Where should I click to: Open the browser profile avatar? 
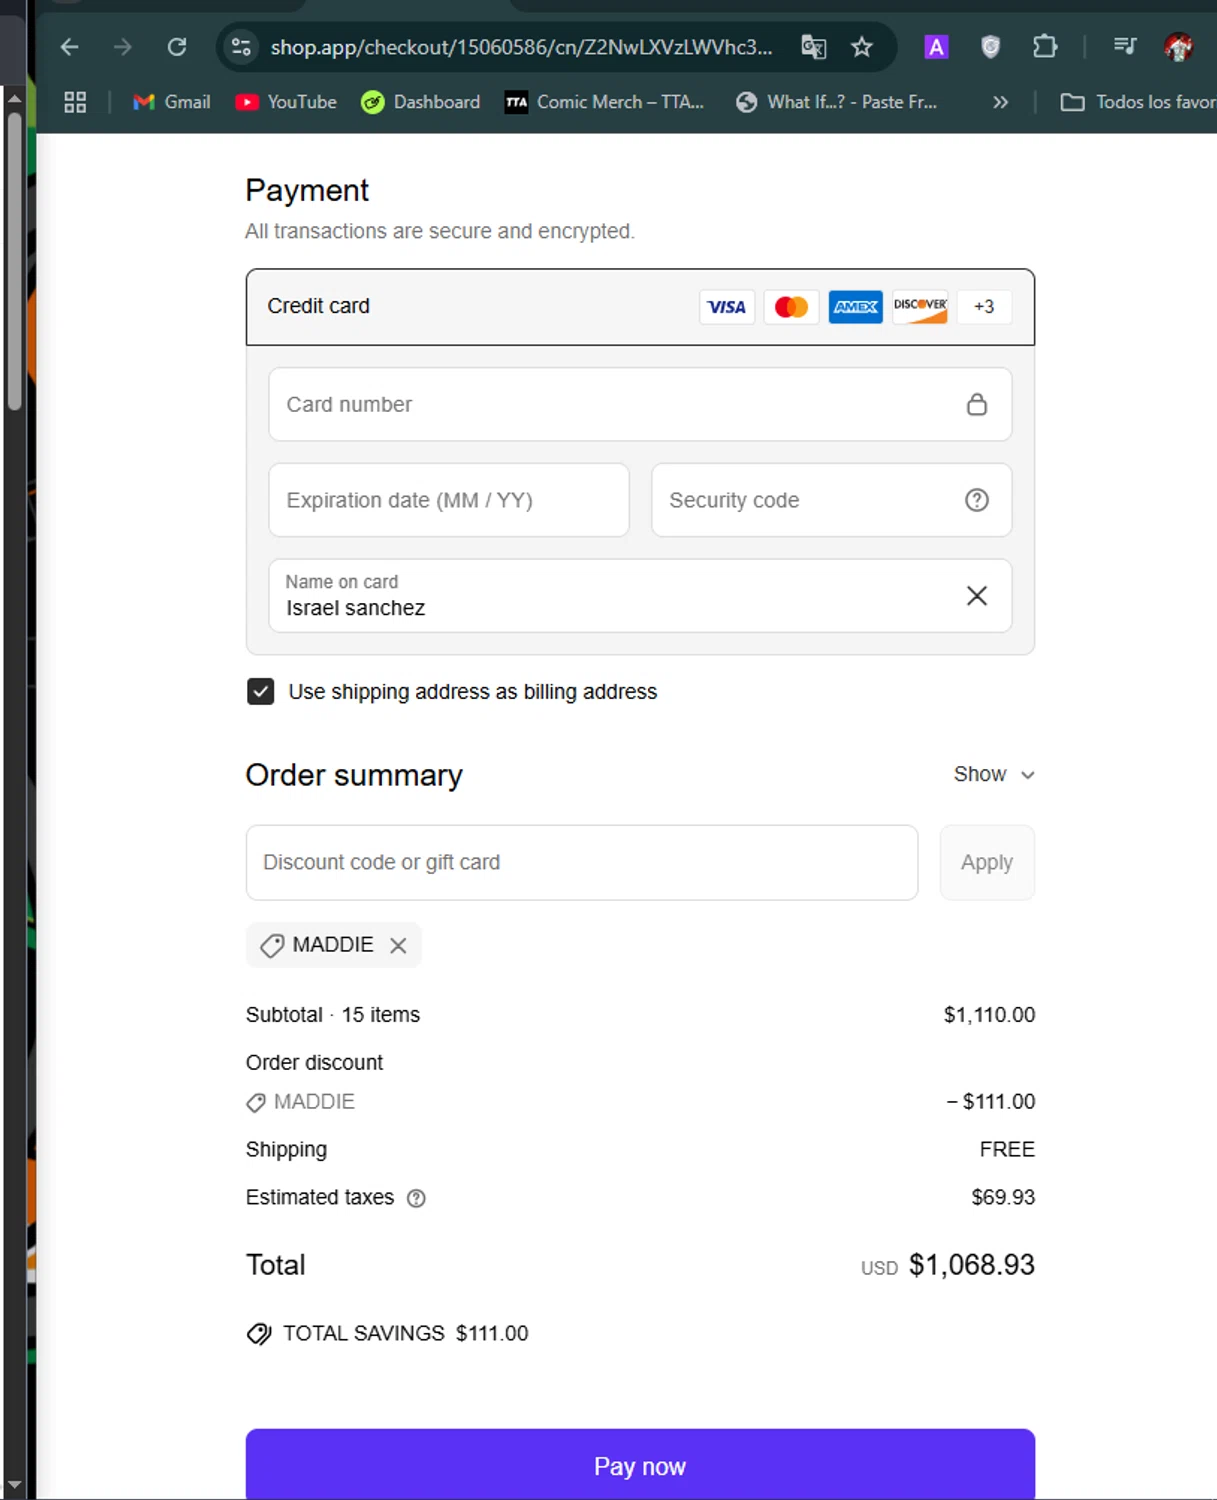(1179, 47)
